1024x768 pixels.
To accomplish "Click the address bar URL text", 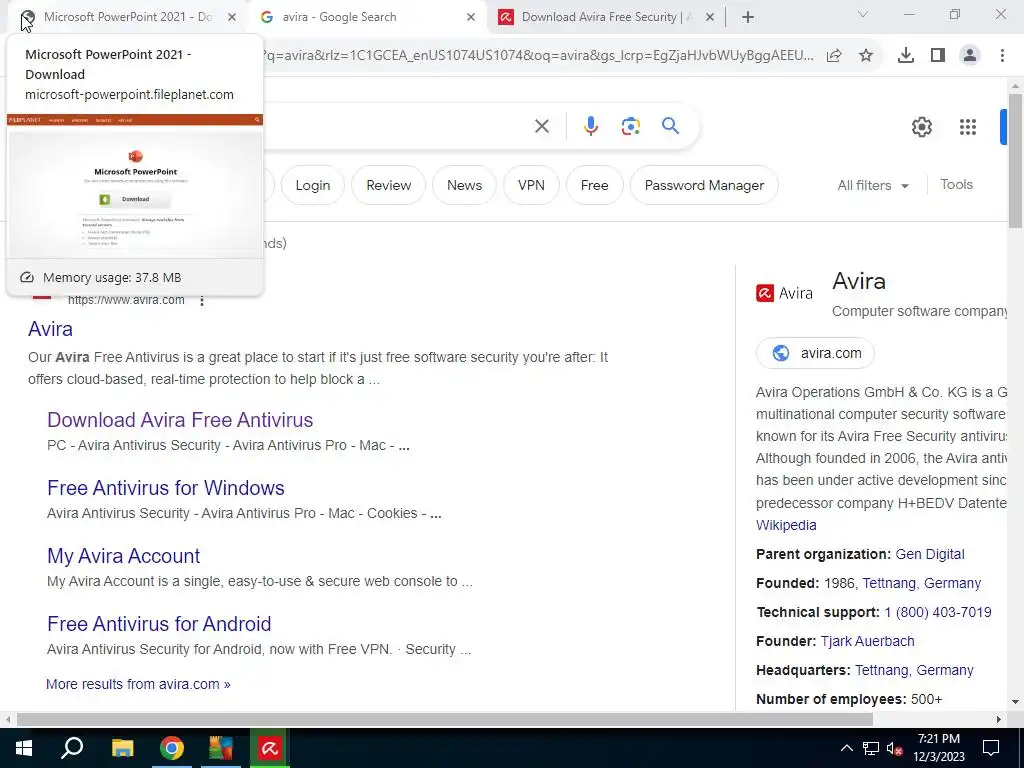I will point(538,56).
